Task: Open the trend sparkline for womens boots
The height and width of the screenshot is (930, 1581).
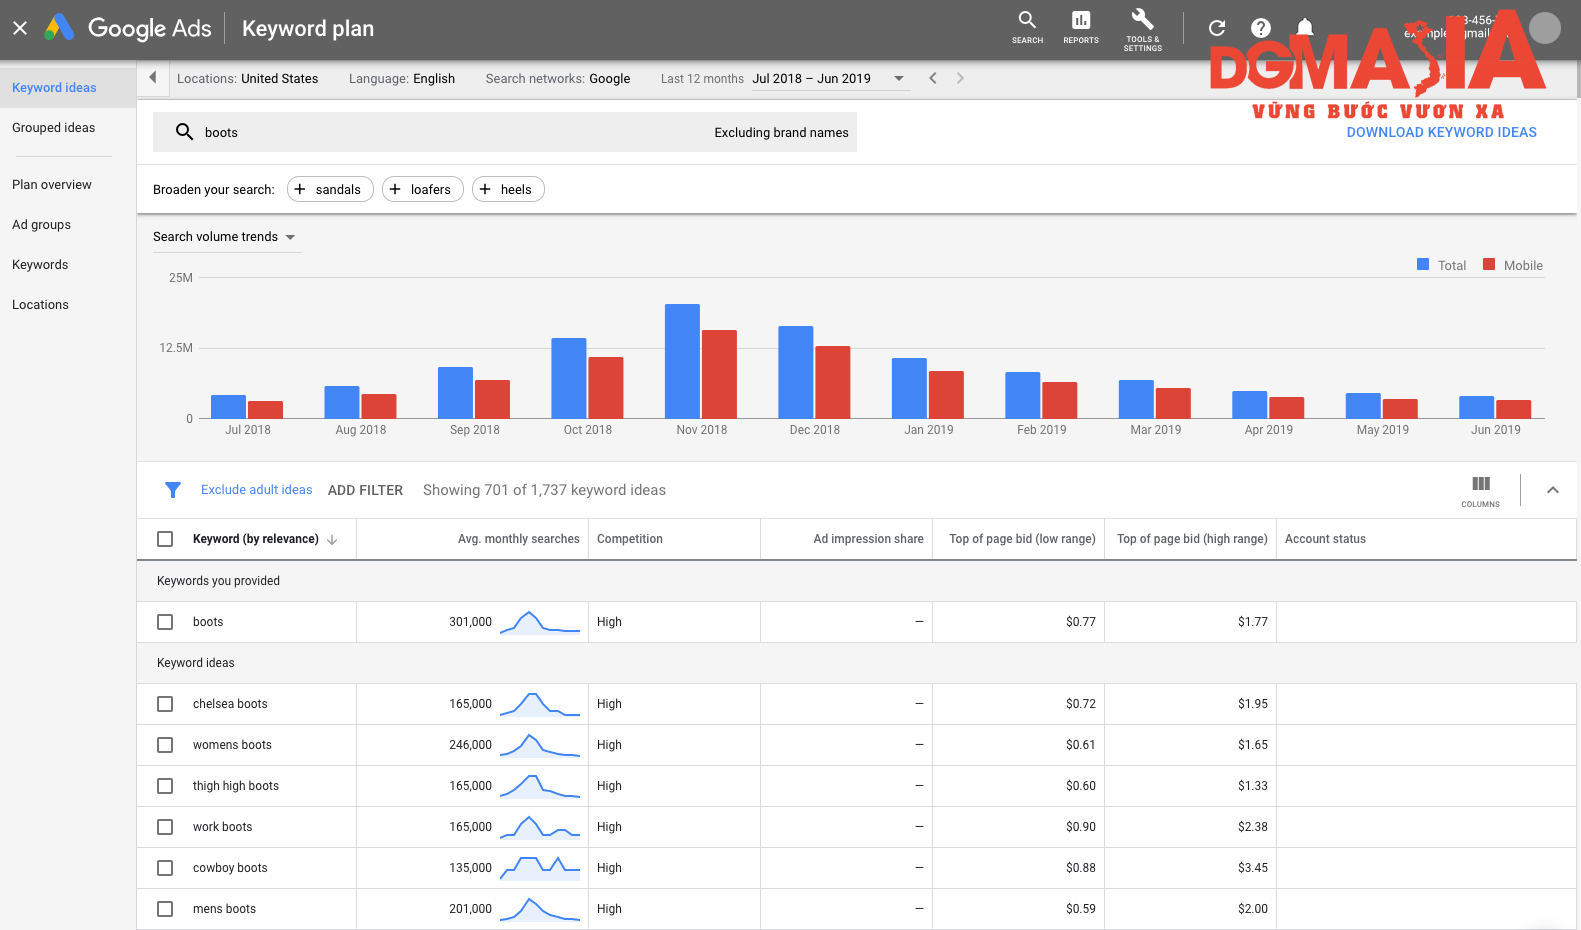Action: tap(540, 745)
